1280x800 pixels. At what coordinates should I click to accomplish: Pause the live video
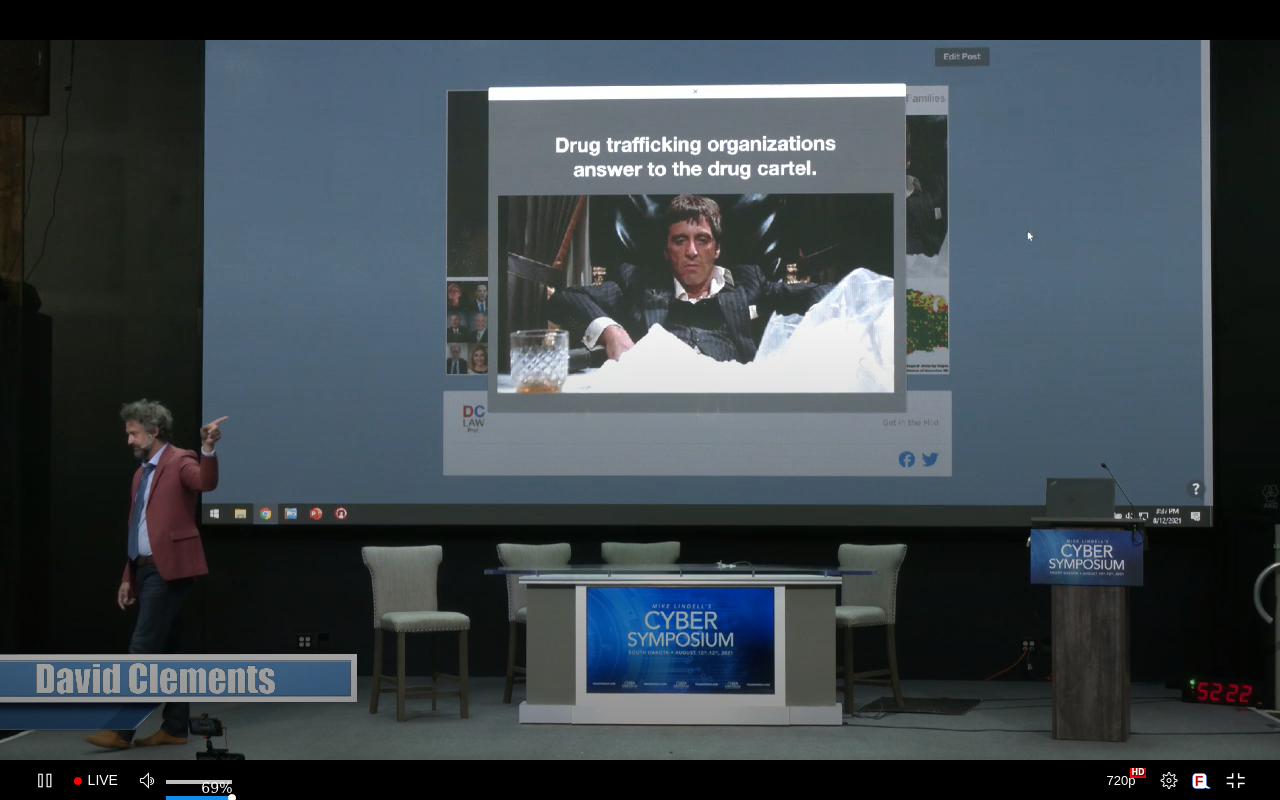45,780
